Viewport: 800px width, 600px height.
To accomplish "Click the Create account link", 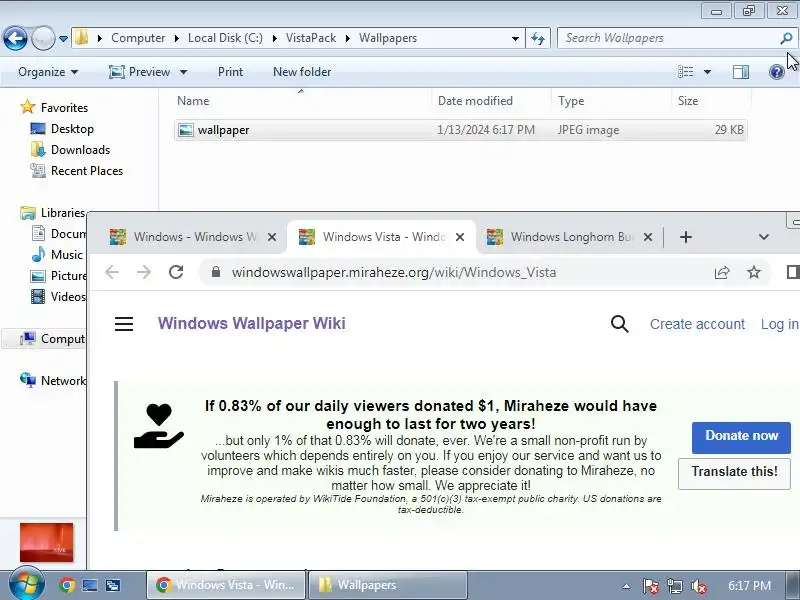I will [x=697, y=324].
